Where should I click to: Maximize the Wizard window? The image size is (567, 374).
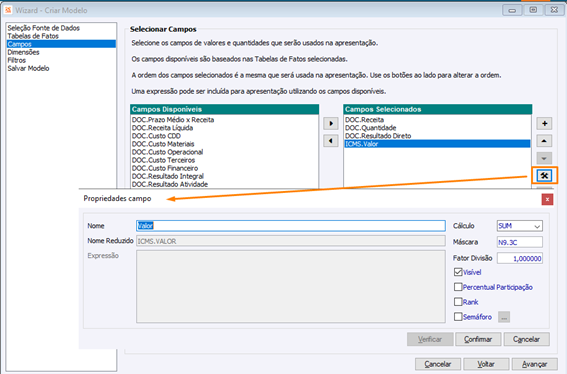tap(533, 10)
